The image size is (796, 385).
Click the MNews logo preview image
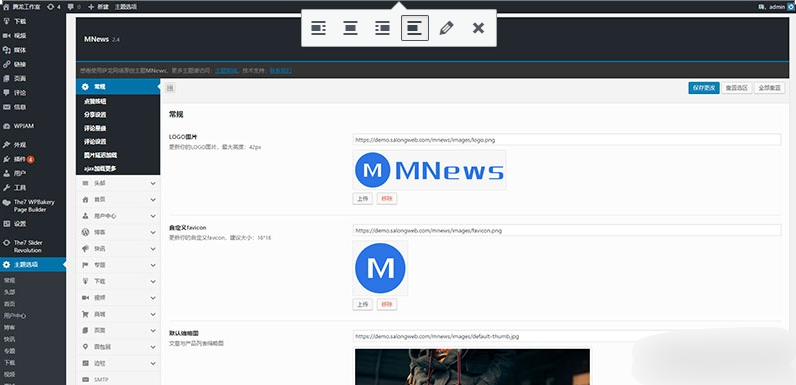click(x=429, y=170)
